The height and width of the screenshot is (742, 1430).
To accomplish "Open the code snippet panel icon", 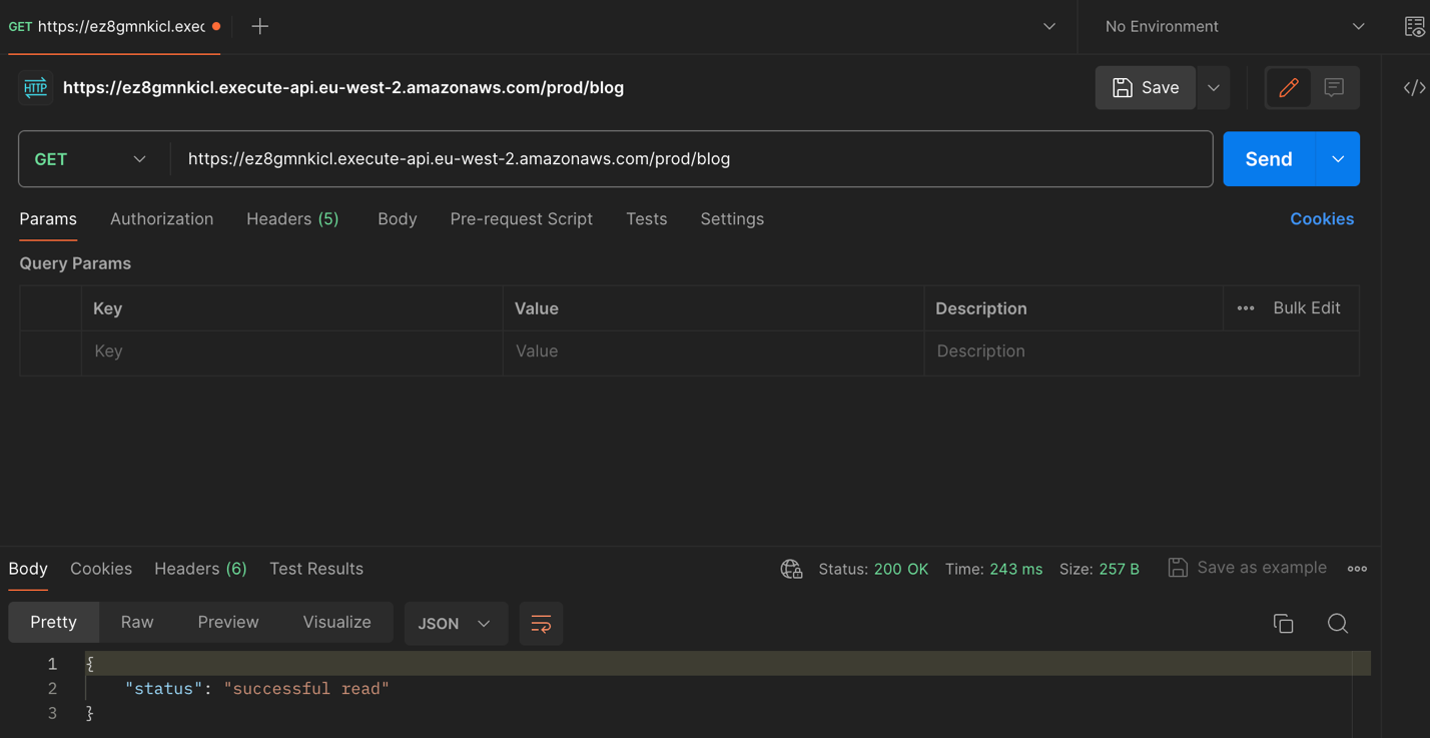I will point(1413,88).
